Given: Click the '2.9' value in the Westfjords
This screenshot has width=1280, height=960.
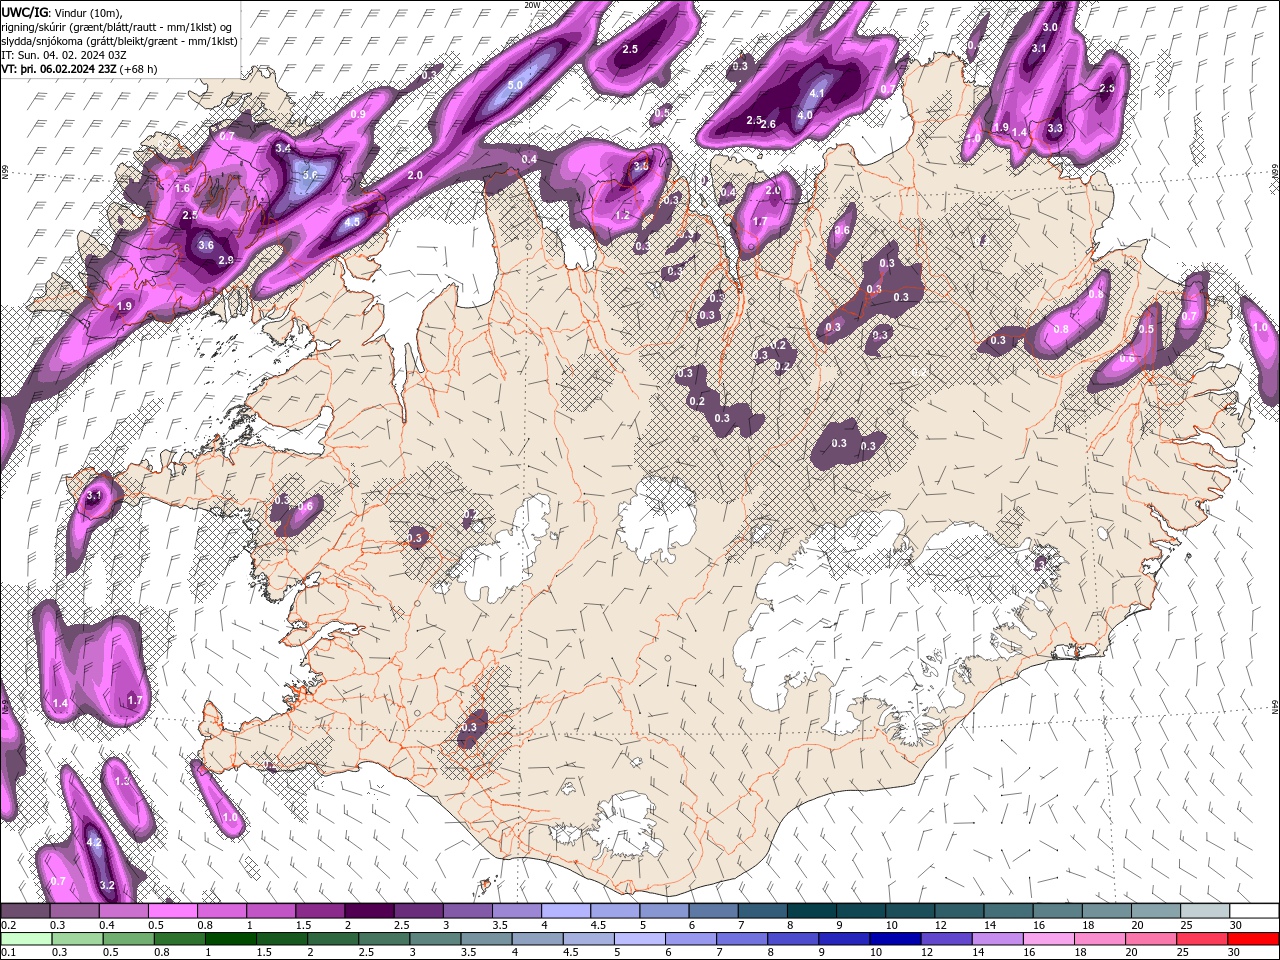Looking at the screenshot, I should coord(225,260).
